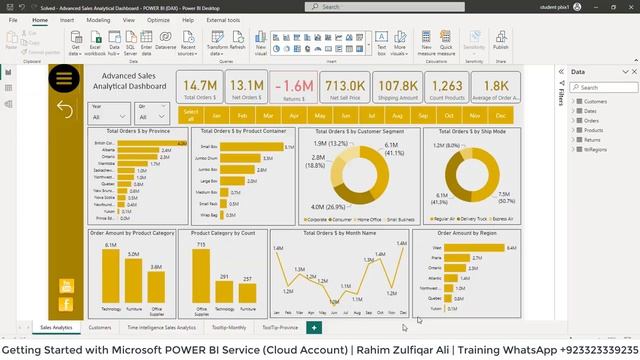Add a new page with plus button
This screenshot has height=360, width=640.
[314, 327]
